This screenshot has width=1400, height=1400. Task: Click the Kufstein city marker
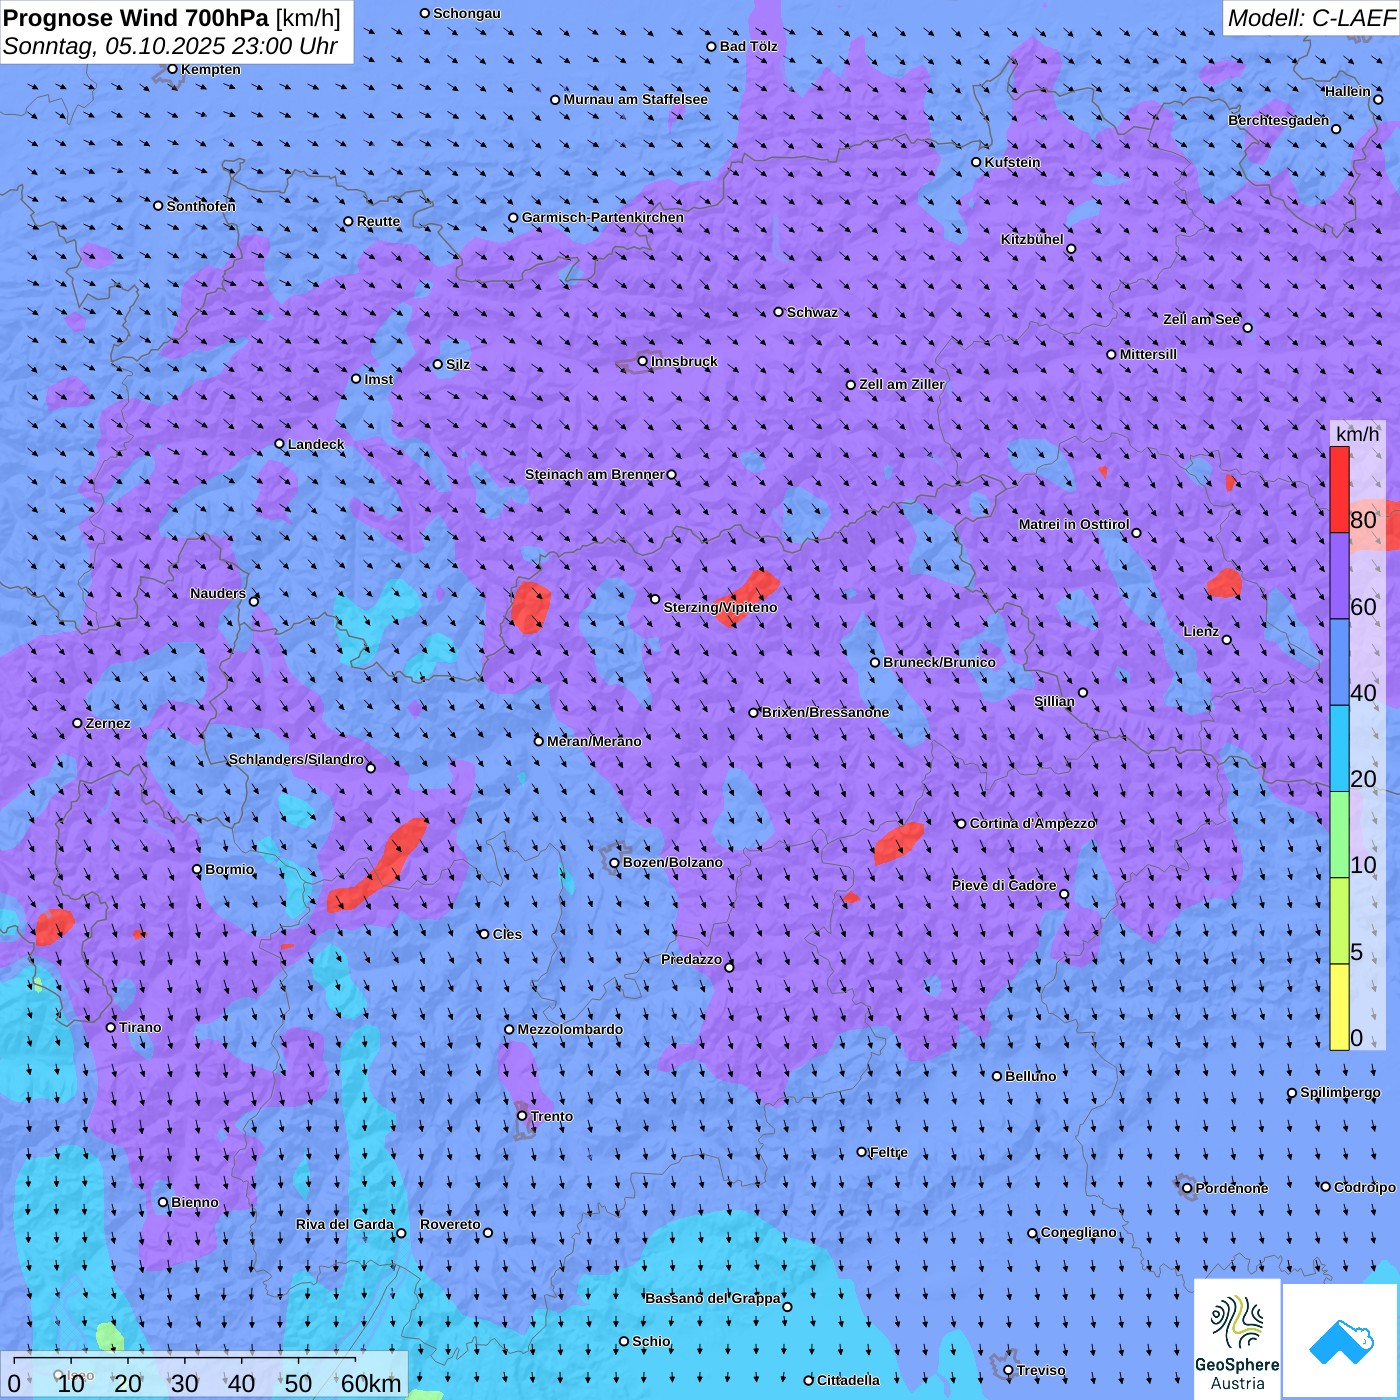(x=977, y=162)
